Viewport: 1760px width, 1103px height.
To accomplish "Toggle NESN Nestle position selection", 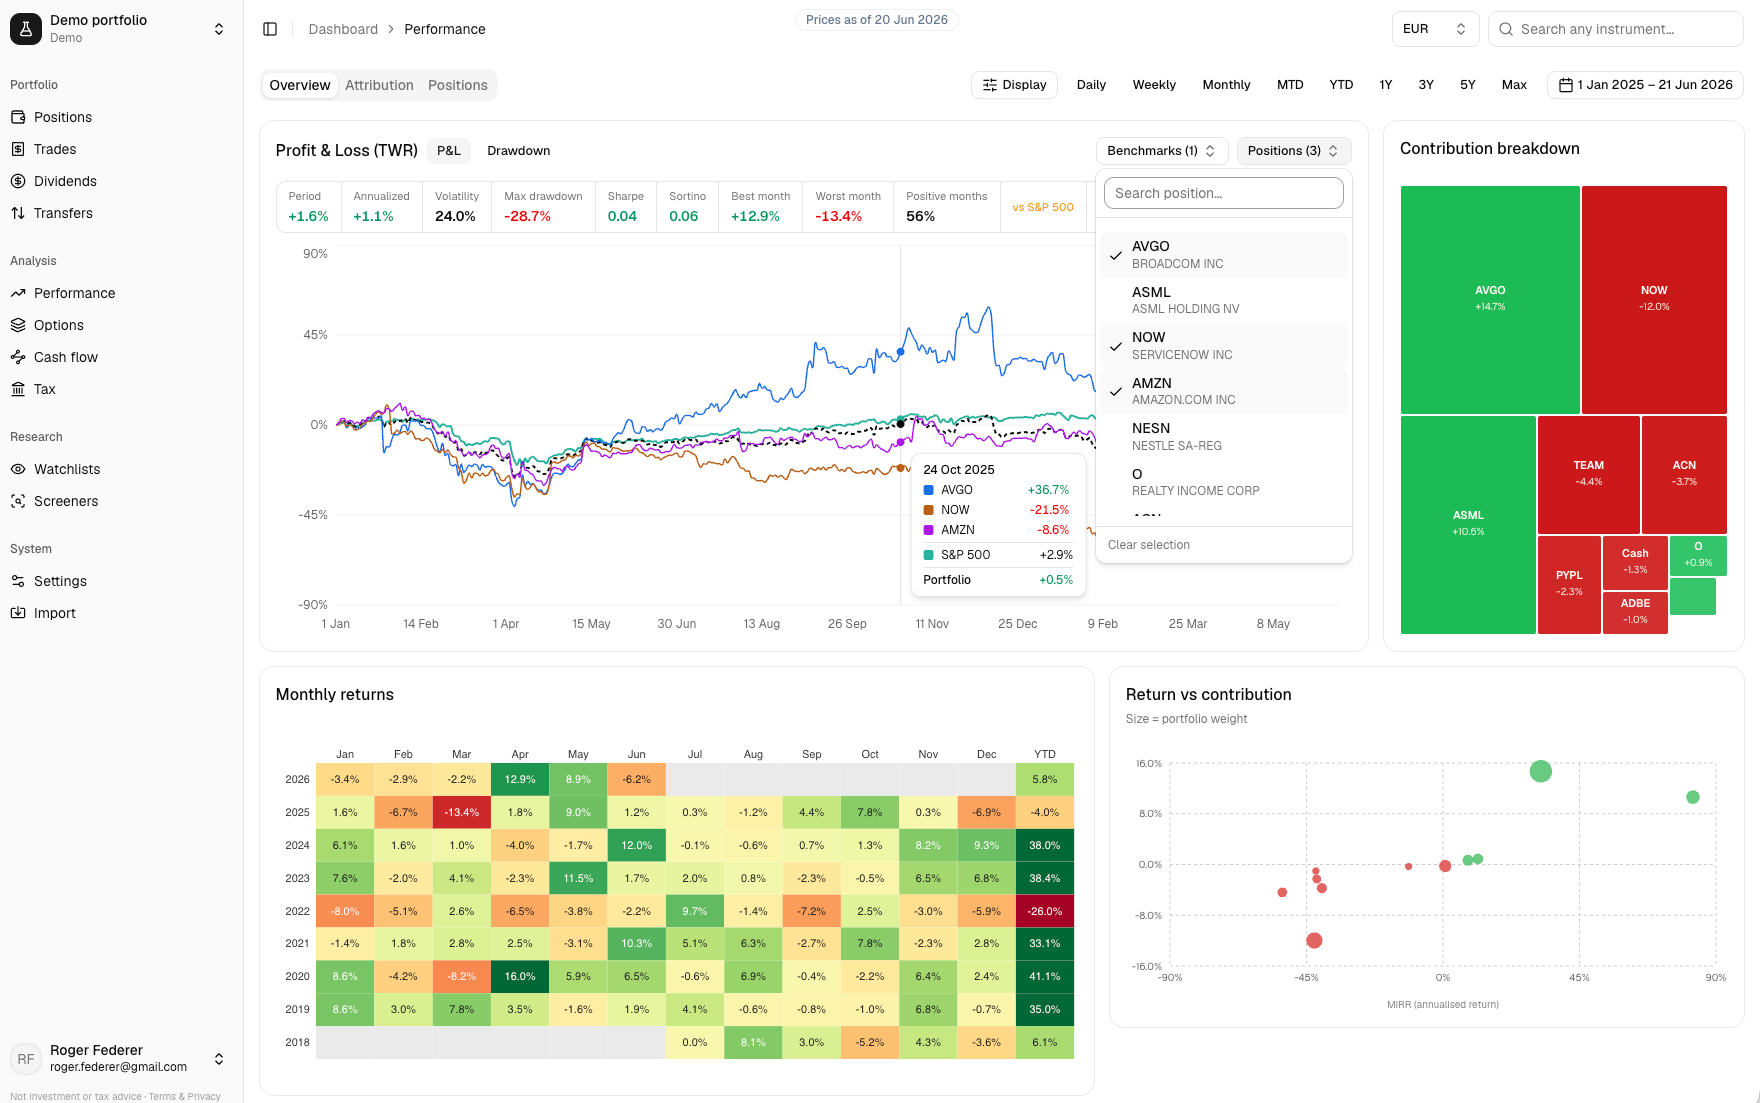I will click(x=1224, y=437).
